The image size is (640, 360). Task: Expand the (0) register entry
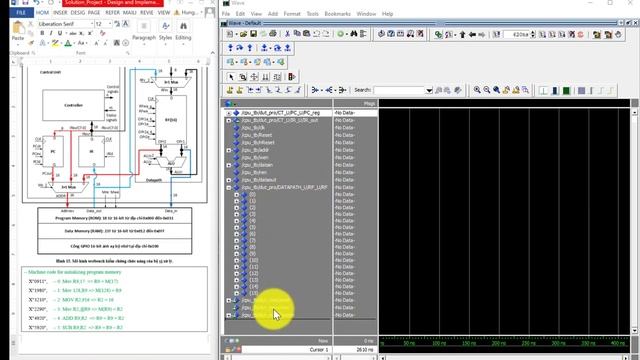pos(237,195)
